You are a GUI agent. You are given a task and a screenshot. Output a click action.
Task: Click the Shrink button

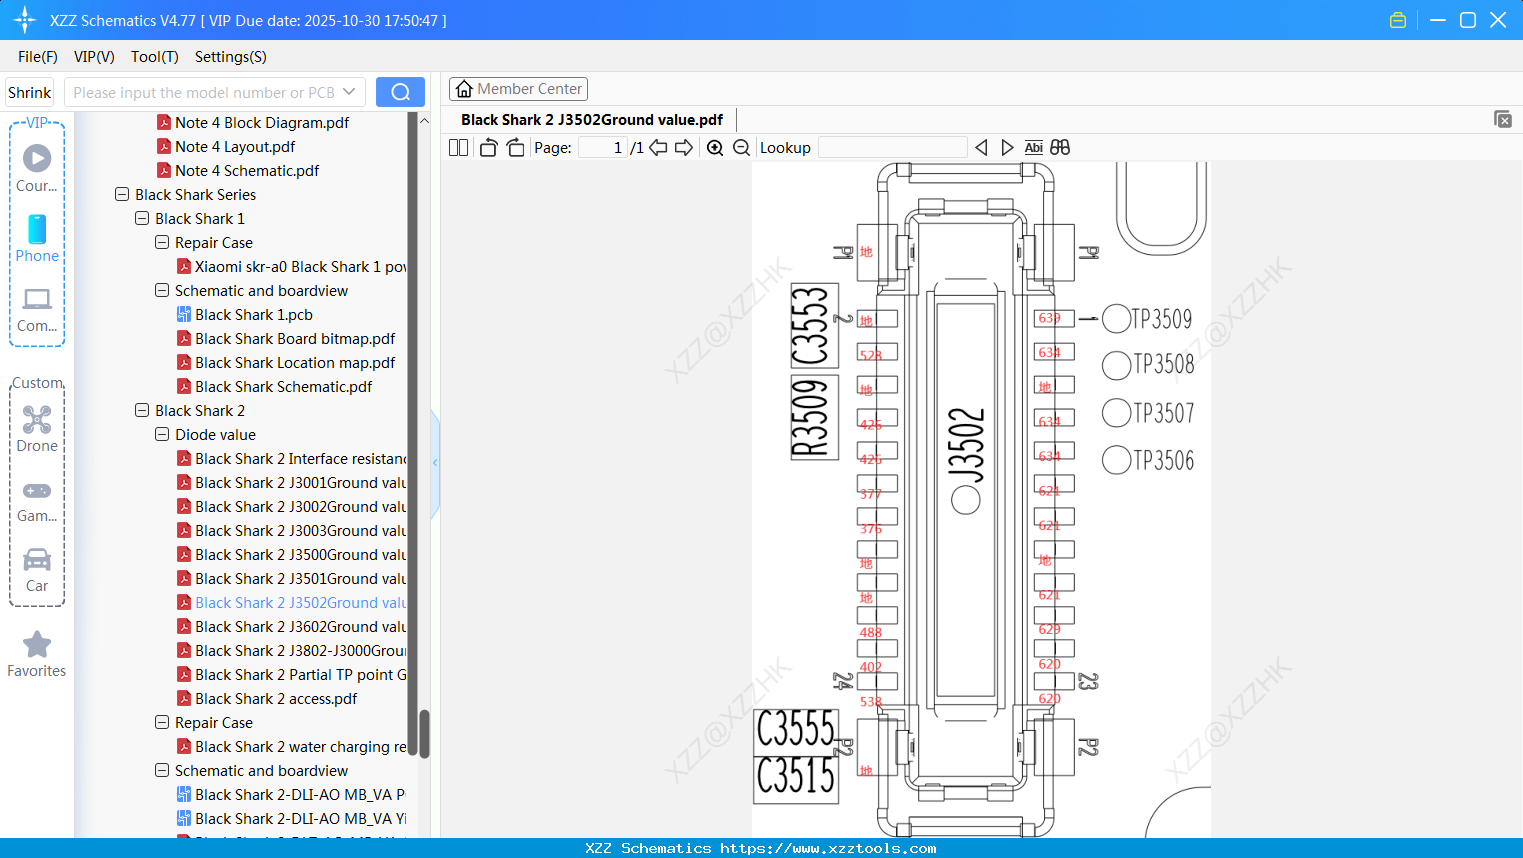pos(30,92)
